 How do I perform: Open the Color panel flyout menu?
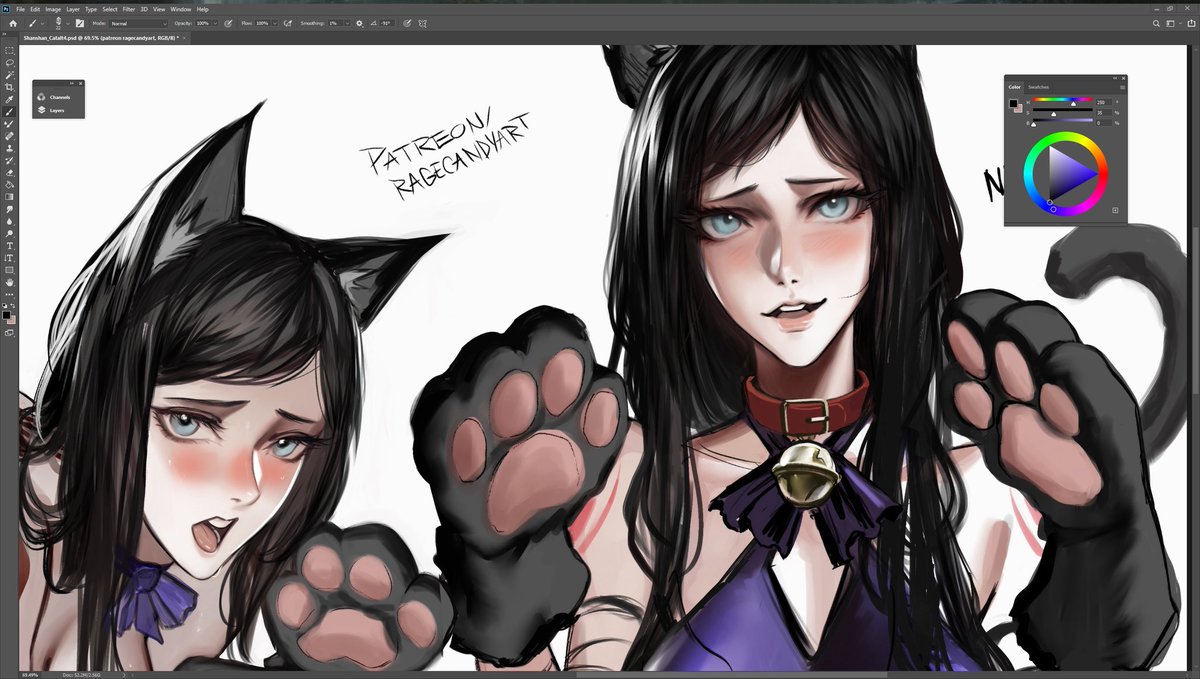tap(1122, 87)
